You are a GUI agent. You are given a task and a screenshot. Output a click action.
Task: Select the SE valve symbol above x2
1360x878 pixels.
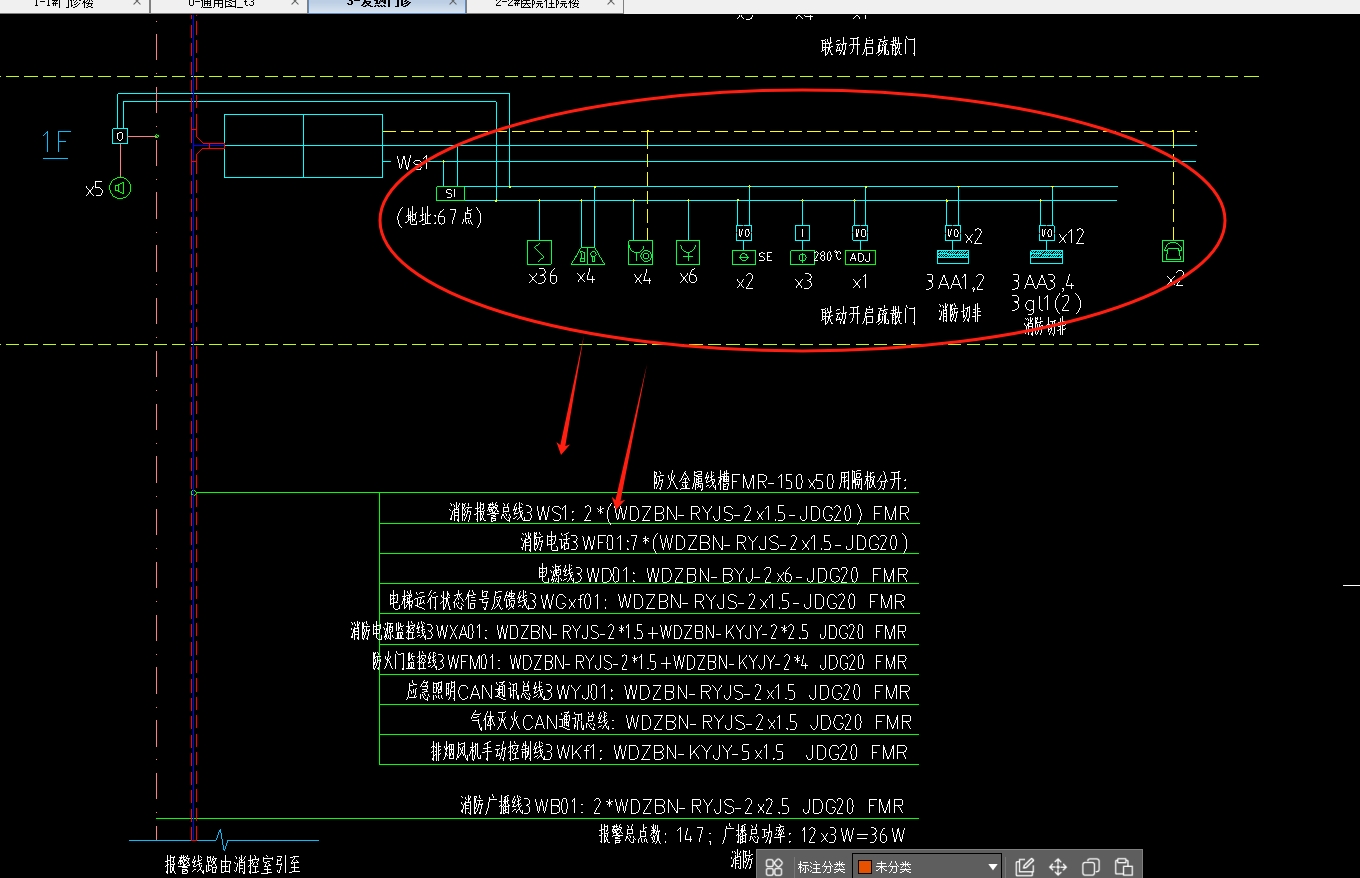tap(744, 257)
